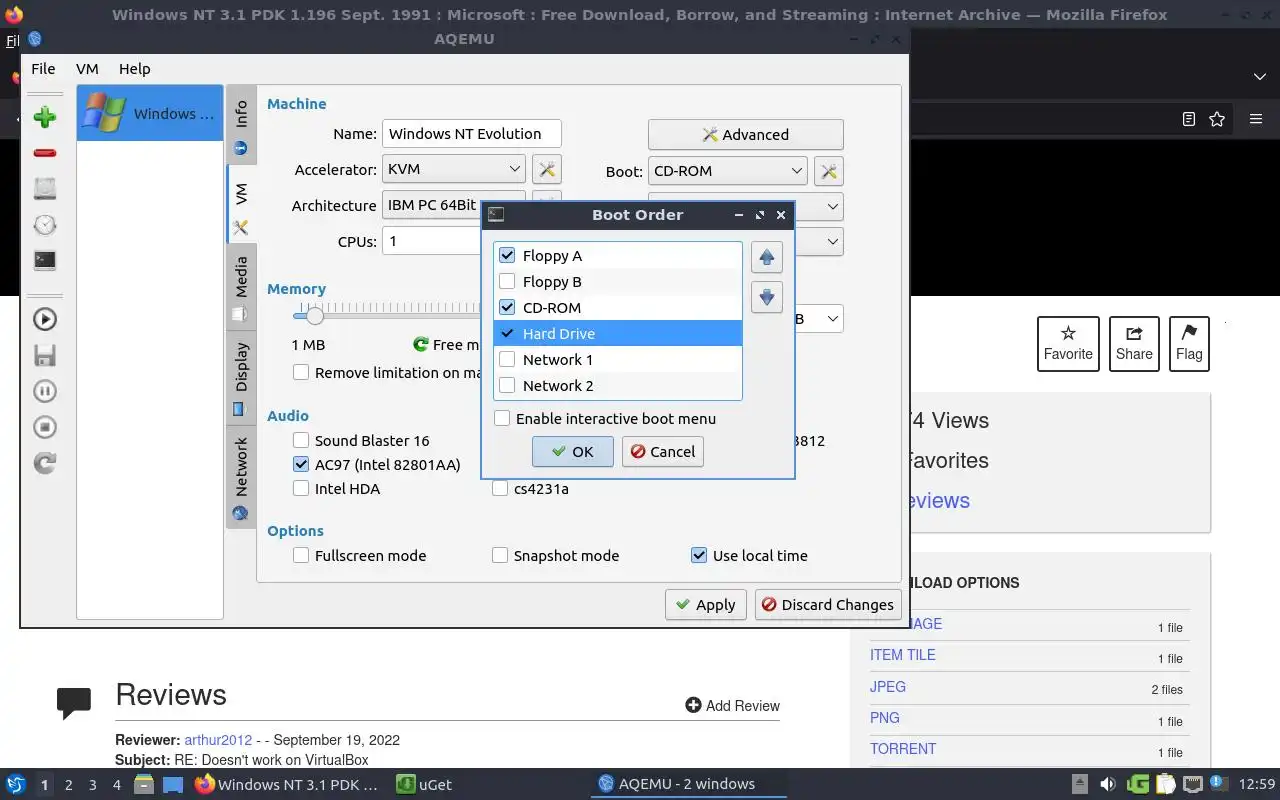Click Discard Changes button

tap(828, 604)
